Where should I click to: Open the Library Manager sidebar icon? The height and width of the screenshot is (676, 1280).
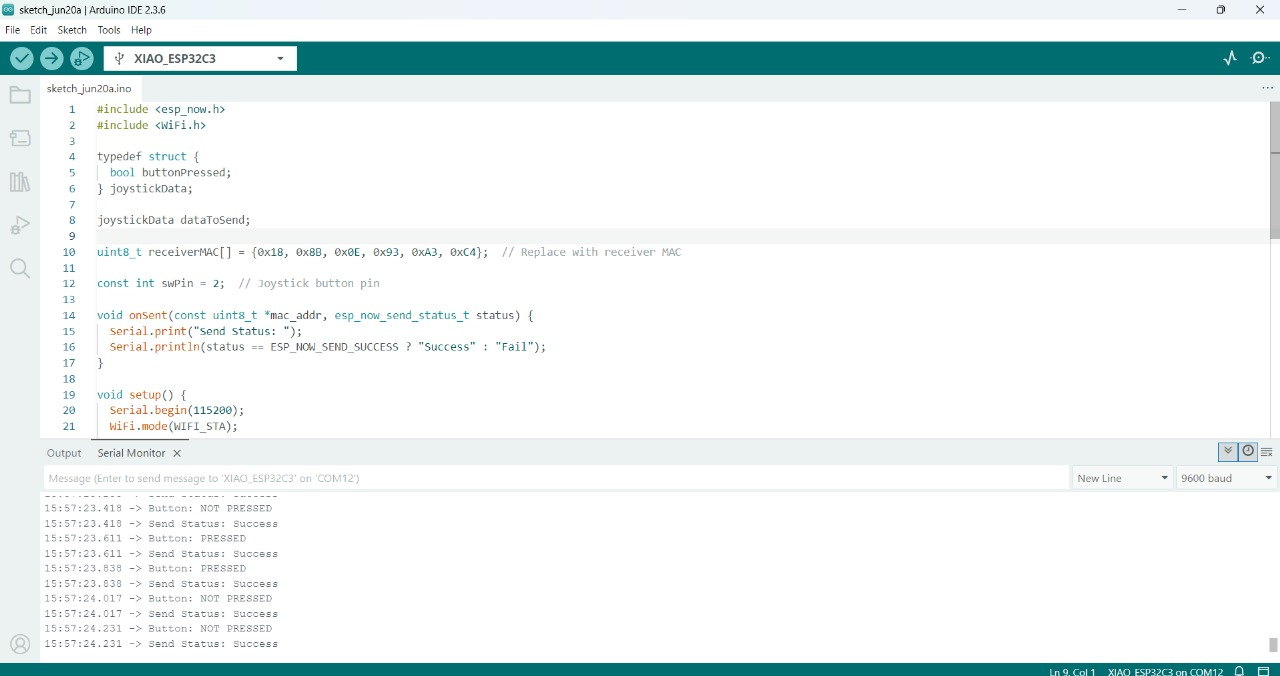pos(20,182)
